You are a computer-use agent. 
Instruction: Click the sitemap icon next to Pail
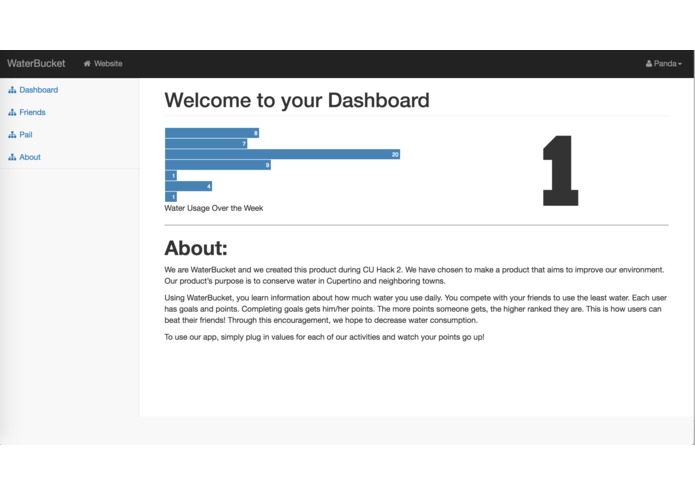coord(12,135)
